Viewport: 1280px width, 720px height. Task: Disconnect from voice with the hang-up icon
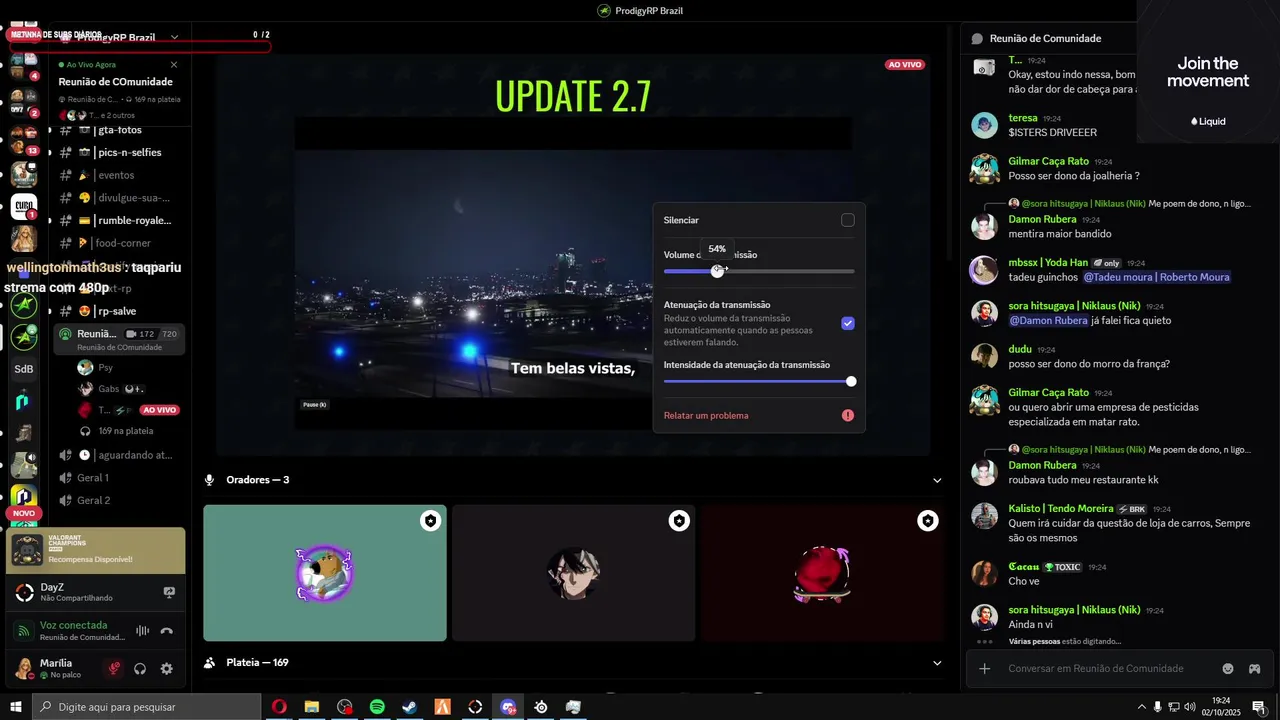tap(167, 631)
